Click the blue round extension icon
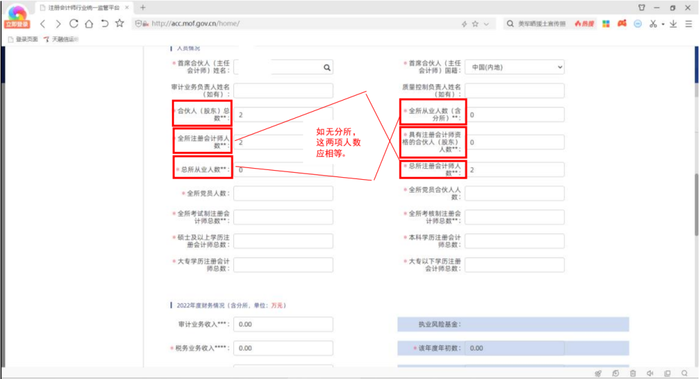The height and width of the screenshot is (379, 700). tap(638, 24)
